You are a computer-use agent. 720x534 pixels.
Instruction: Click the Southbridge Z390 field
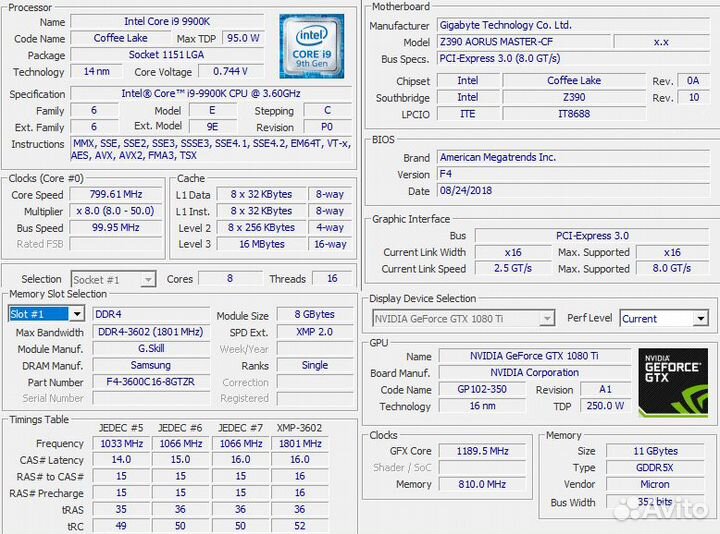(x=574, y=97)
